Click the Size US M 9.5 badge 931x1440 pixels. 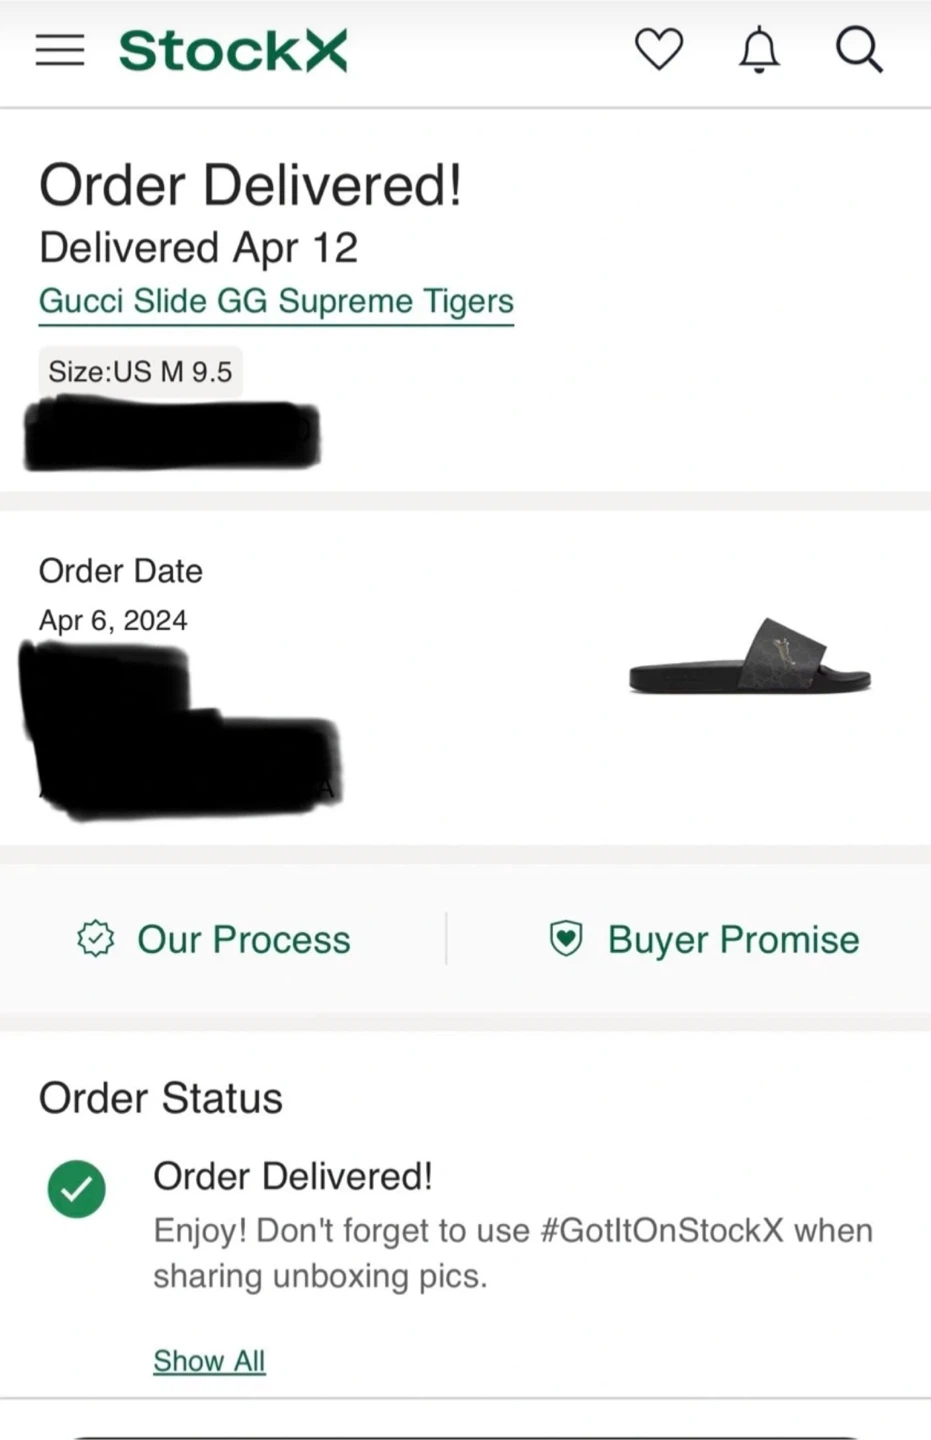click(x=140, y=372)
